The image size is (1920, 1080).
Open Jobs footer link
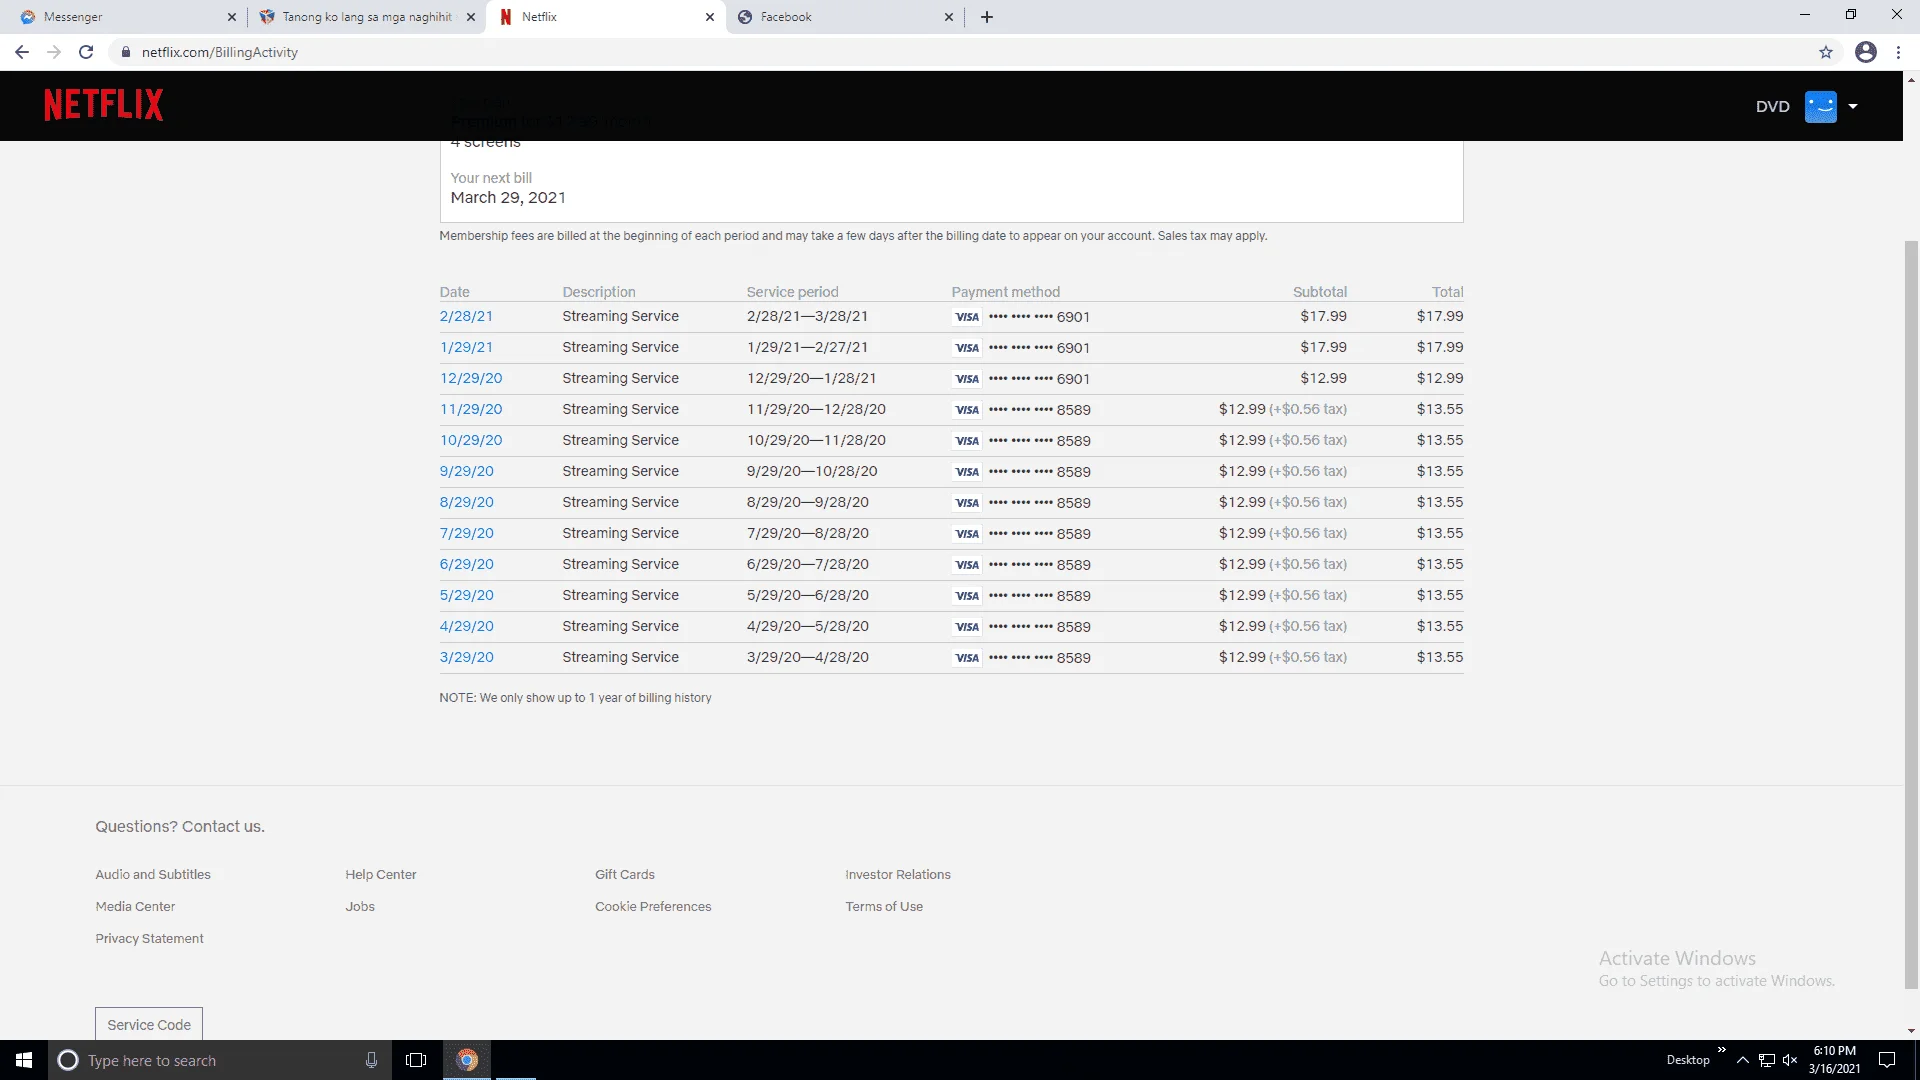pyautogui.click(x=360, y=907)
